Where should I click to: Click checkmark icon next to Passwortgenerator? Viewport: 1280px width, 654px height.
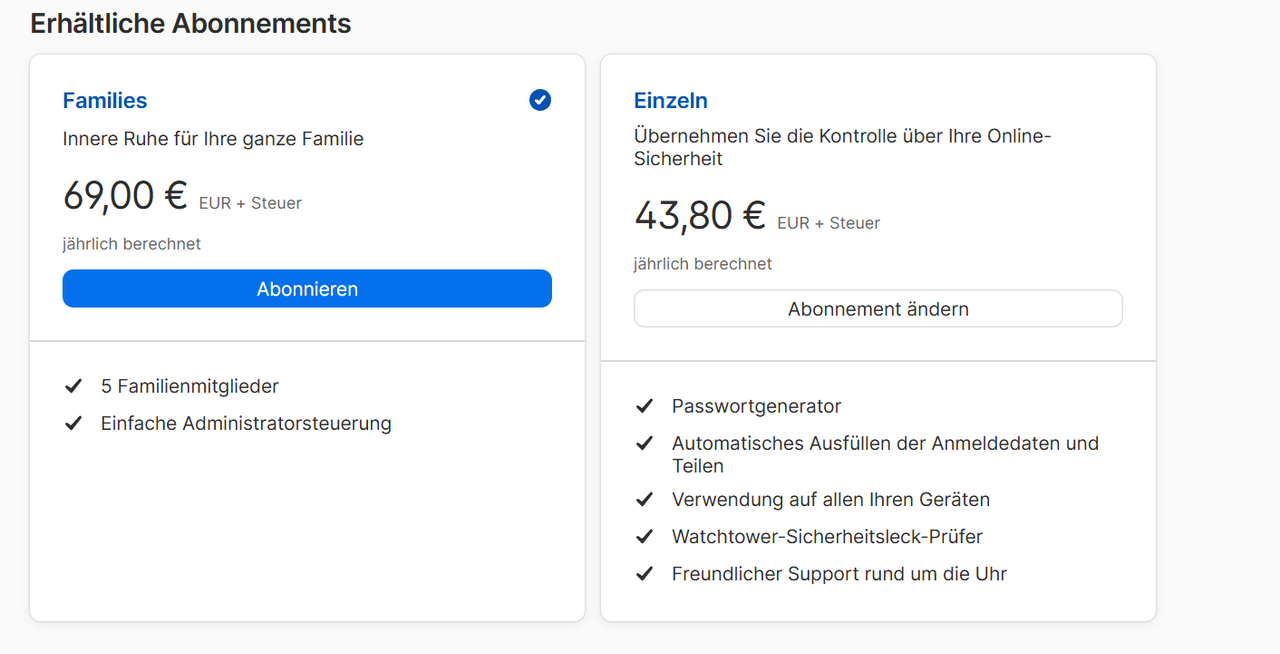tap(644, 406)
